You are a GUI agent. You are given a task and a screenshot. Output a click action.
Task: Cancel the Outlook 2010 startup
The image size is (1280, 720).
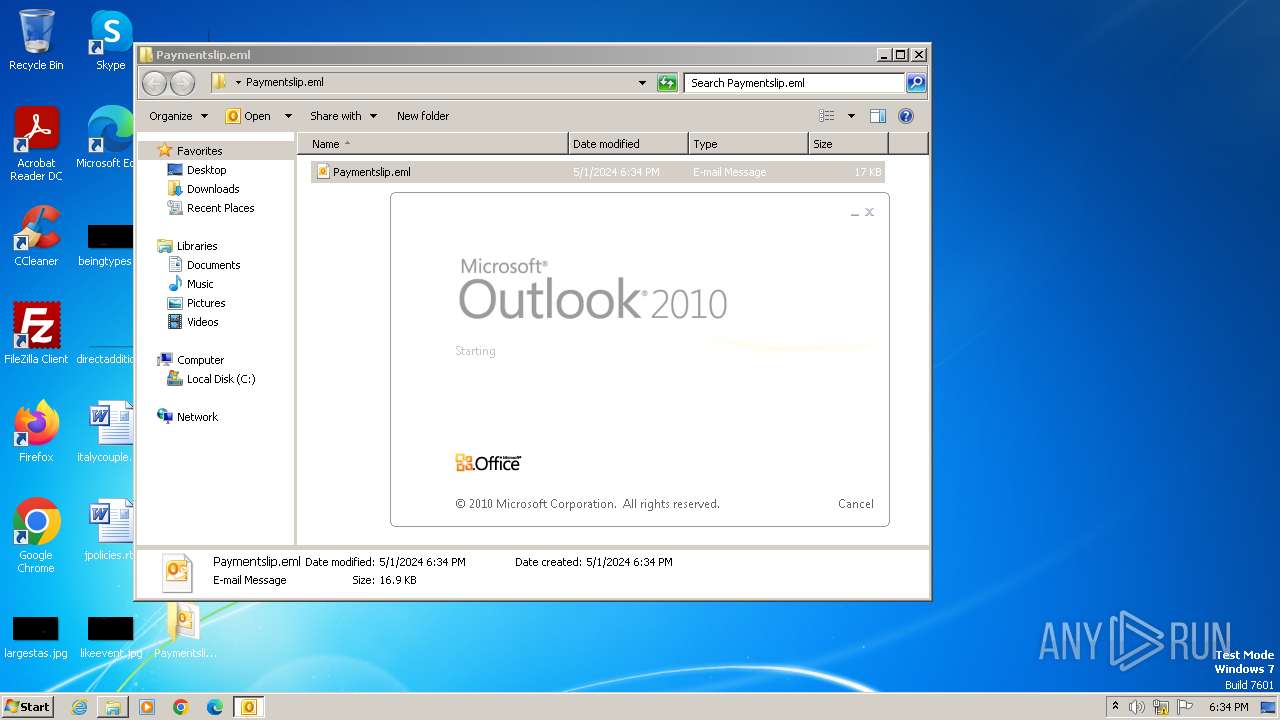[x=856, y=504]
